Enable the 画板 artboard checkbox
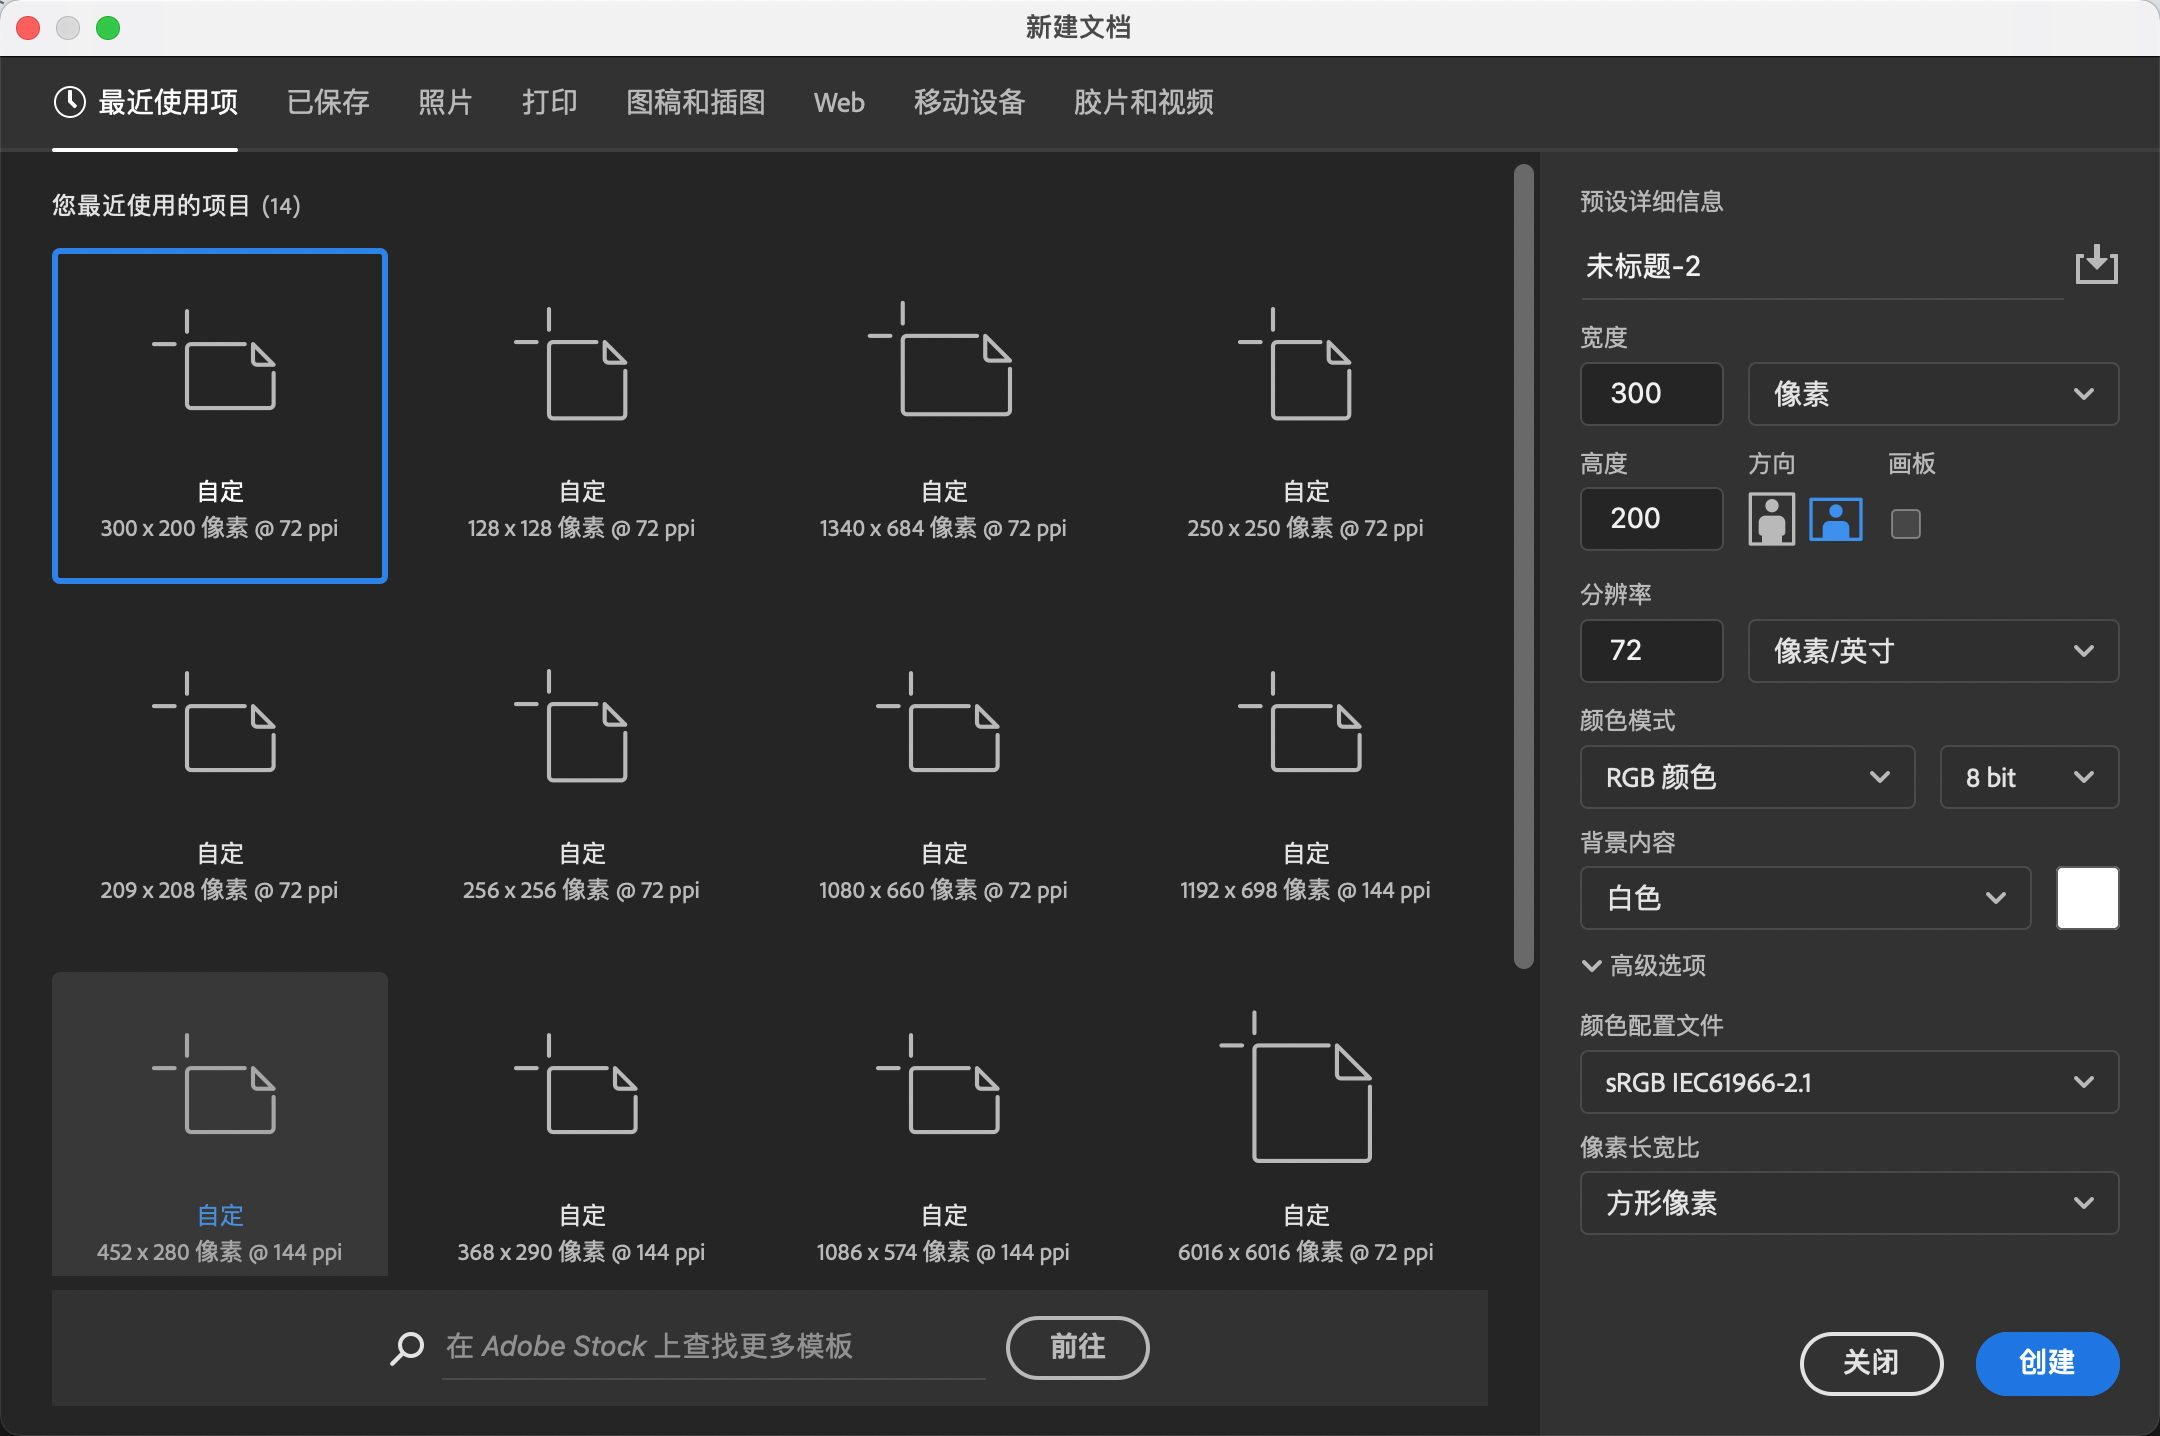2160x1436 pixels. (x=1905, y=522)
